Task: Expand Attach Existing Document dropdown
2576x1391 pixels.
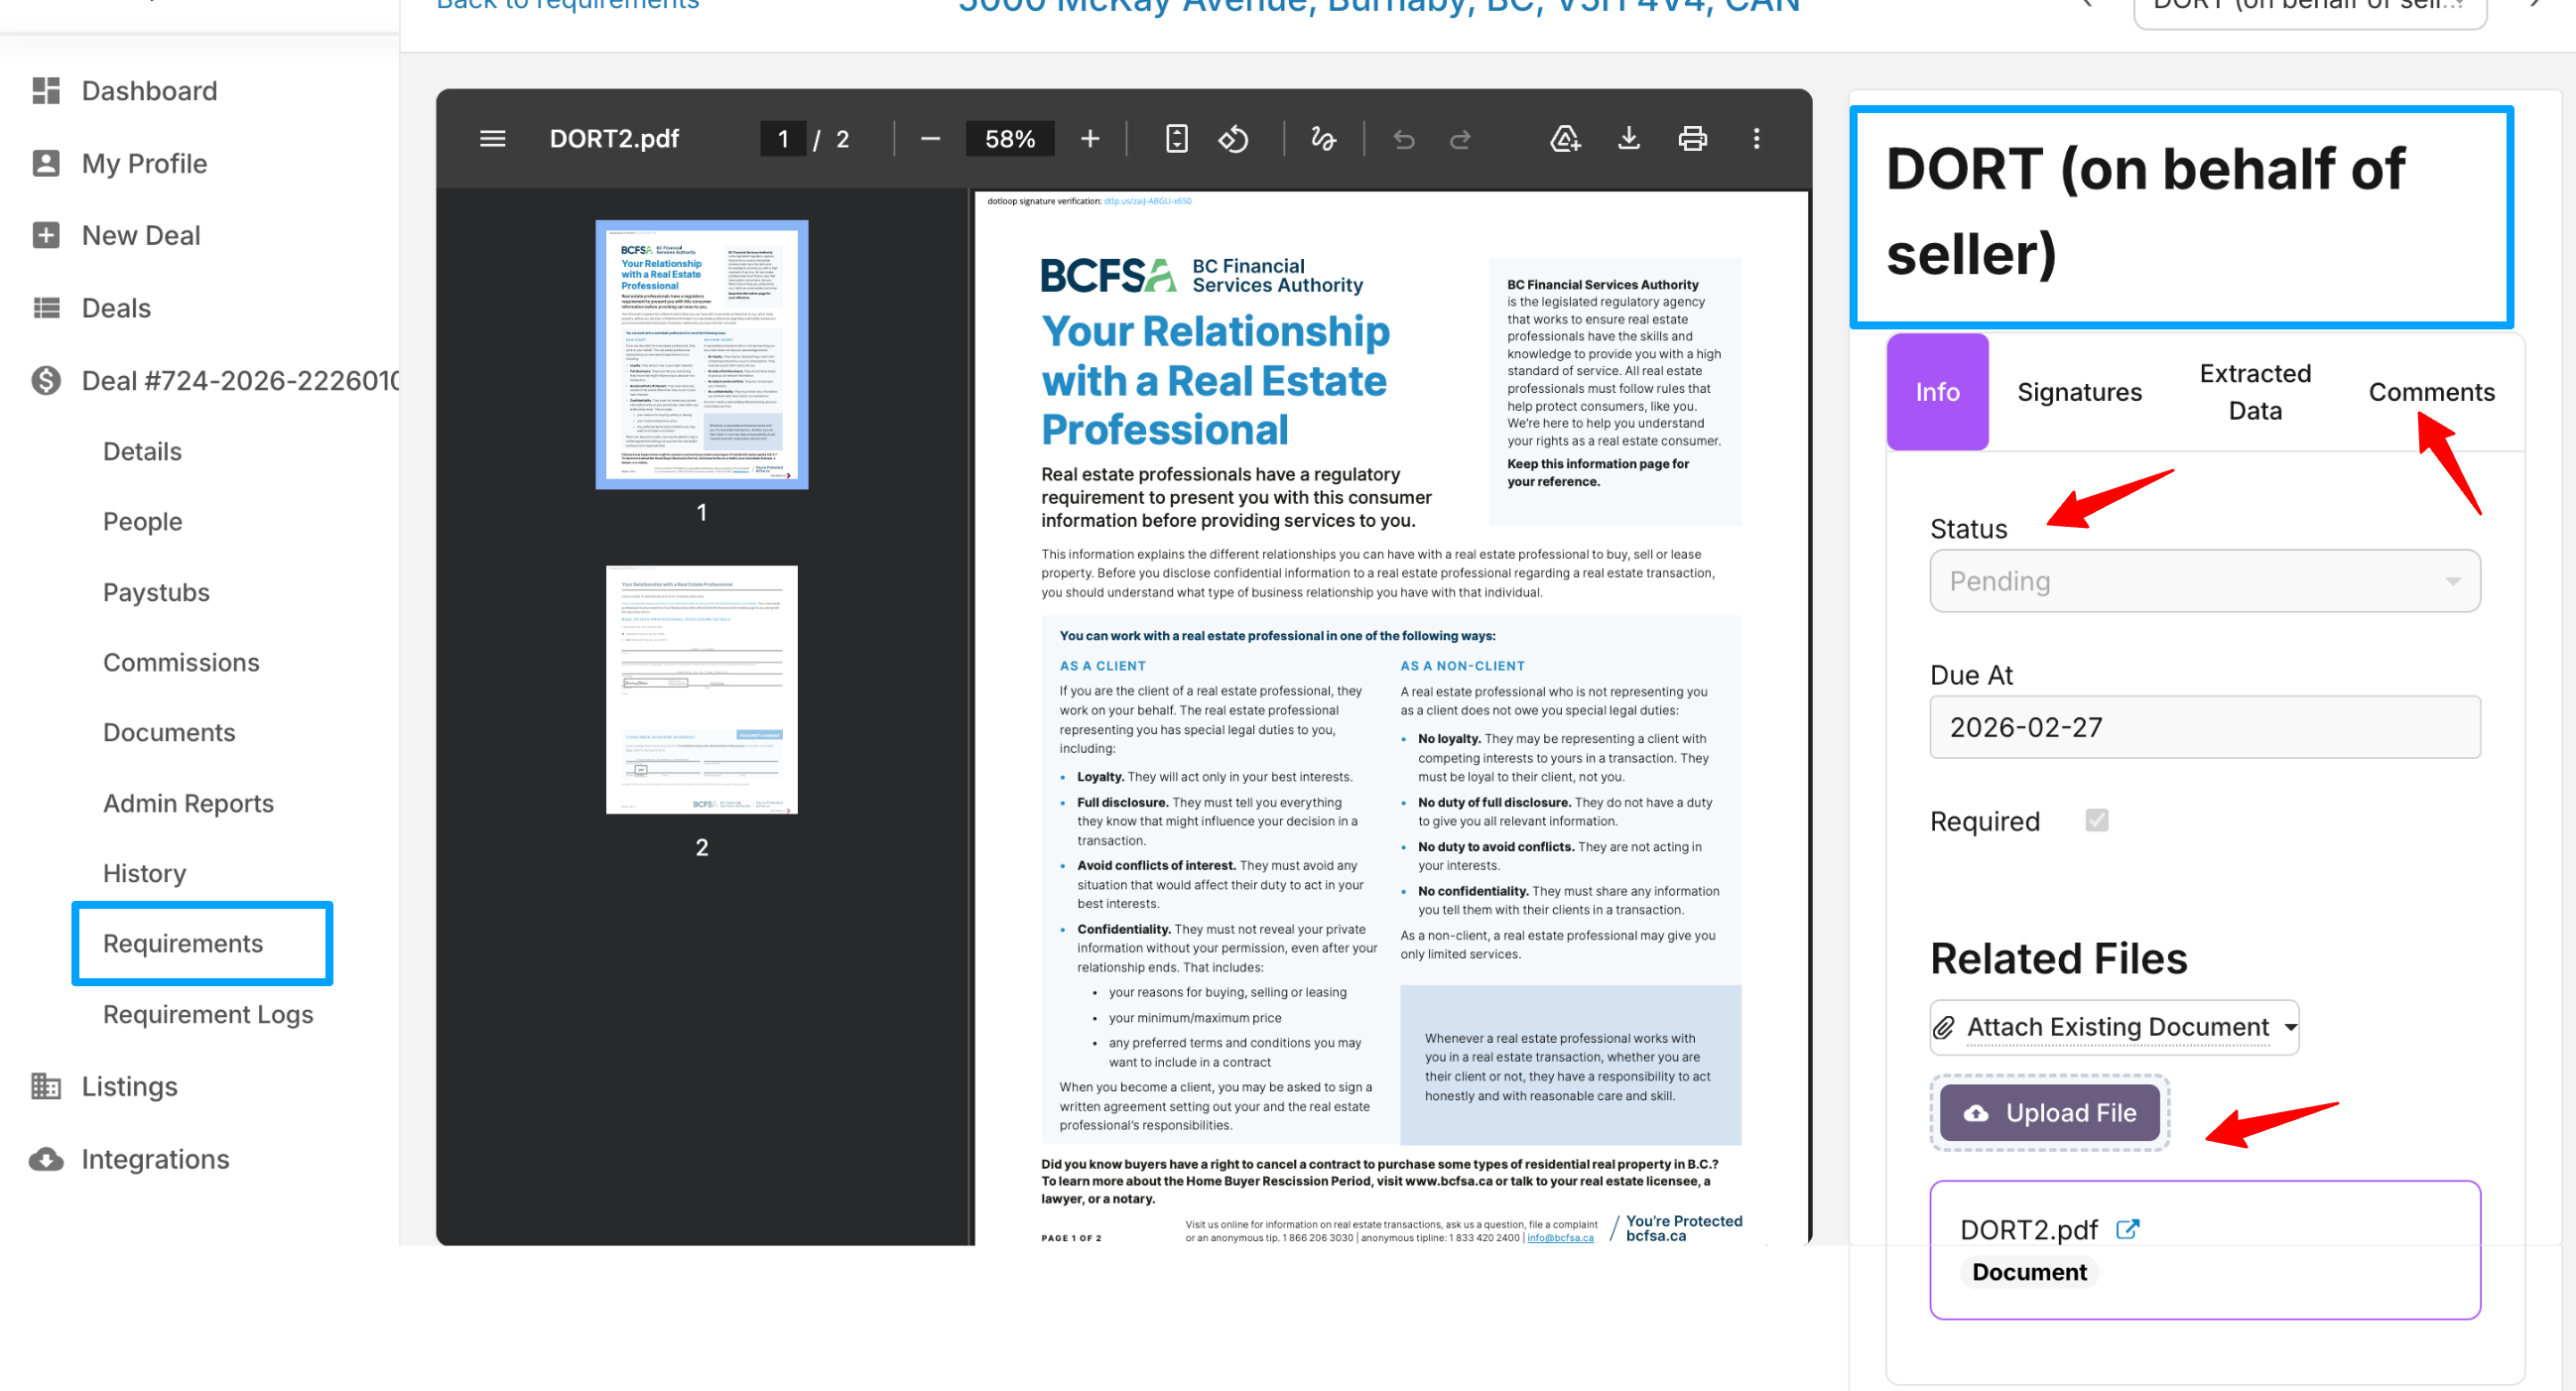Action: [x=2114, y=1027]
